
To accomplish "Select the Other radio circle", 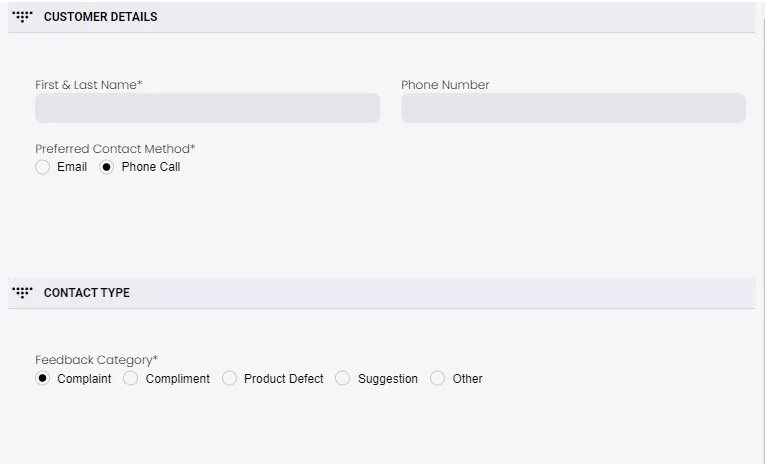I will click(437, 379).
